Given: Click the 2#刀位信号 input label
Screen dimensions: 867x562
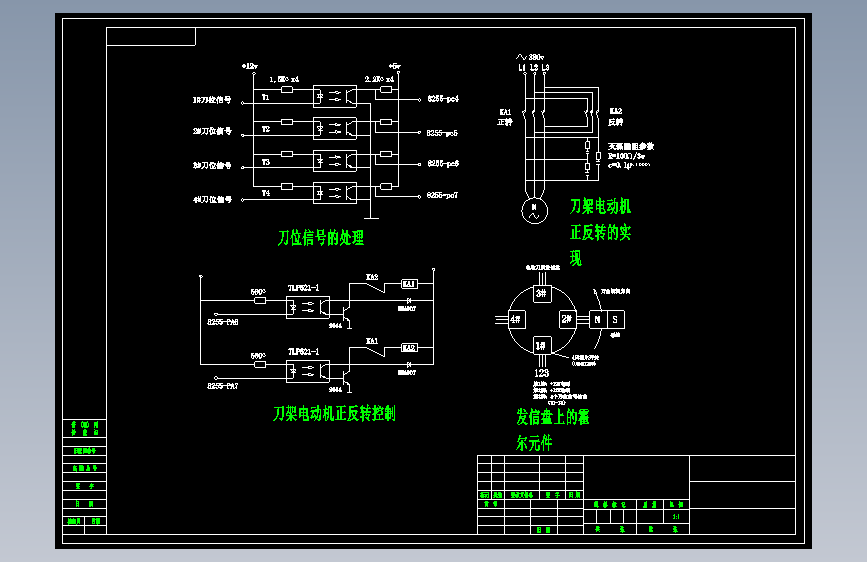Looking at the screenshot, I should (x=212, y=131).
